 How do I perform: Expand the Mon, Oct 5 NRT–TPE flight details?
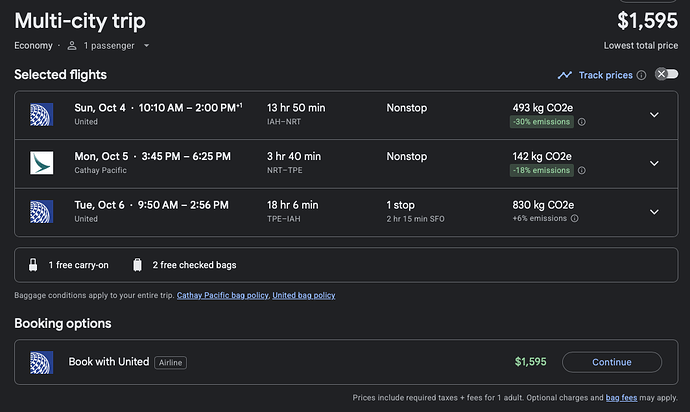(654, 163)
